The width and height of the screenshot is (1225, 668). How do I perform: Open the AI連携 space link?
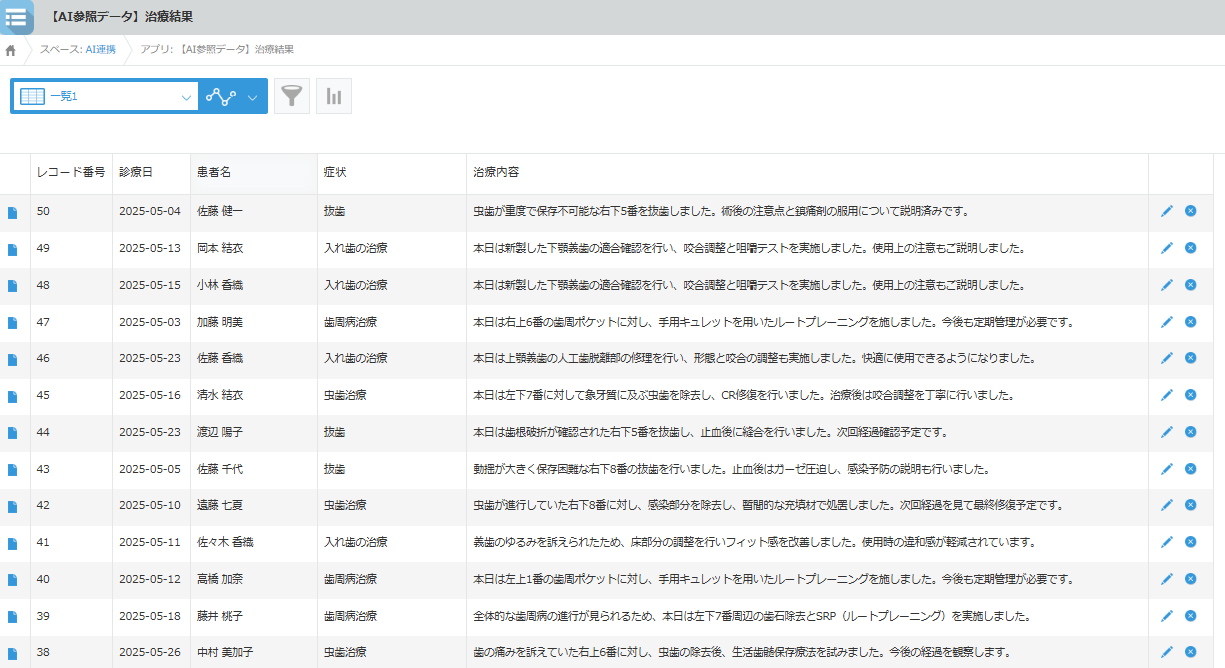[99, 50]
